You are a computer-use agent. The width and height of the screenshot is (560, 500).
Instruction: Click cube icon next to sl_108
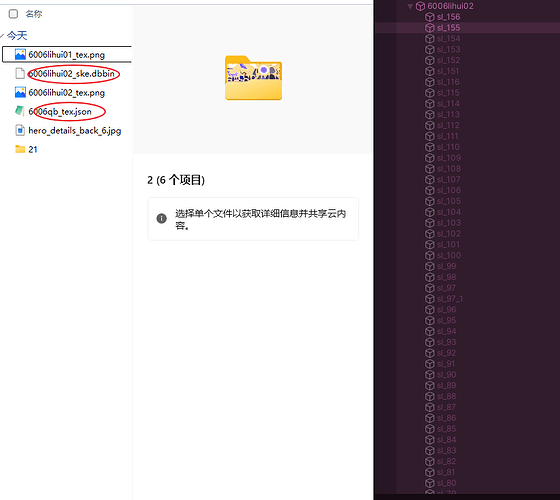point(430,169)
